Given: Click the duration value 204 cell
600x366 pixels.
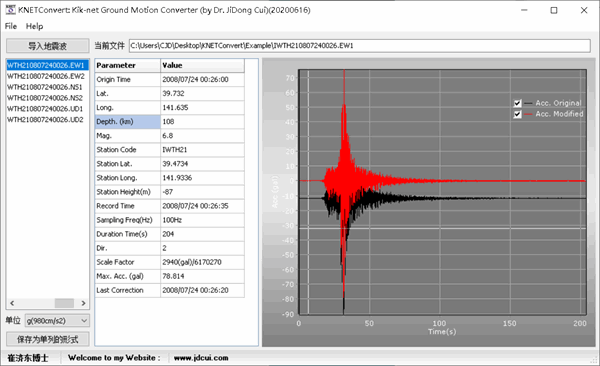Looking at the screenshot, I should [202, 234].
